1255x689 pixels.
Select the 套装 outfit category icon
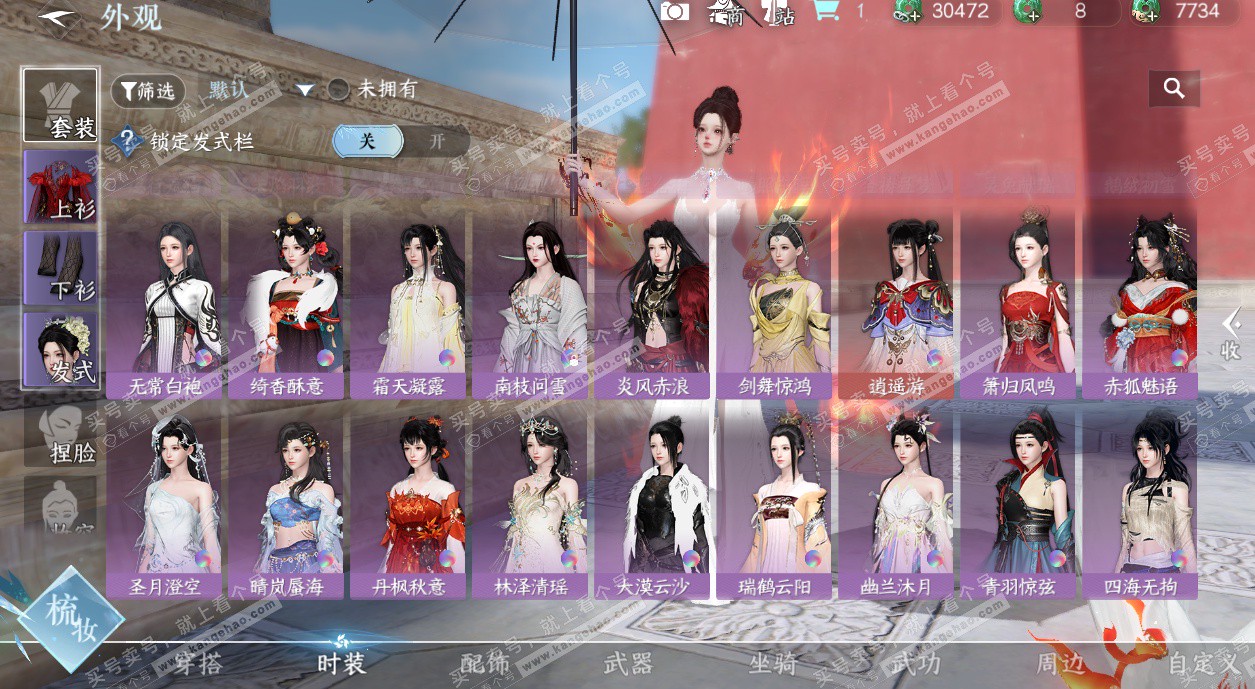click(x=61, y=106)
